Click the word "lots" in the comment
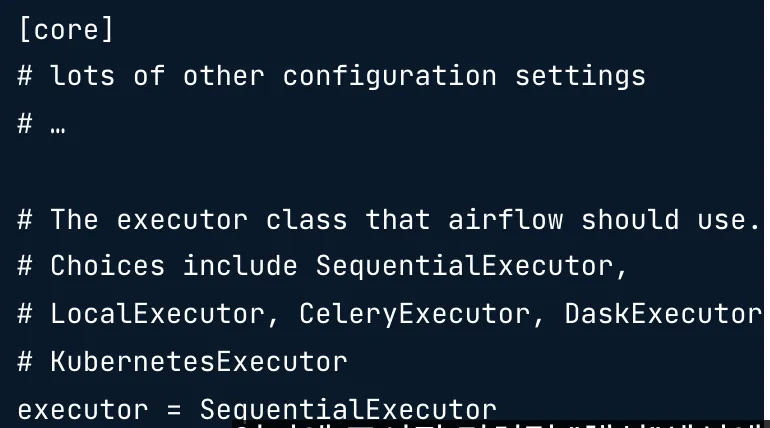 [x=83, y=76]
